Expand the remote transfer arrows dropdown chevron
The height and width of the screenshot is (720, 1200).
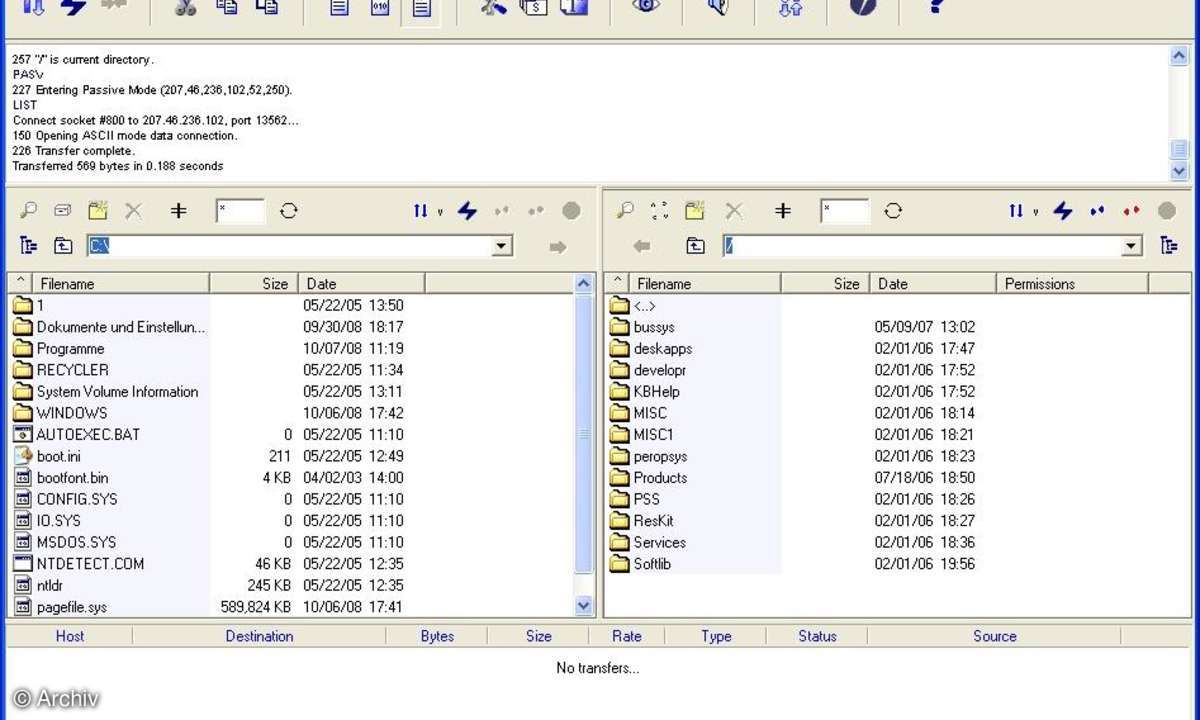coord(1036,212)
